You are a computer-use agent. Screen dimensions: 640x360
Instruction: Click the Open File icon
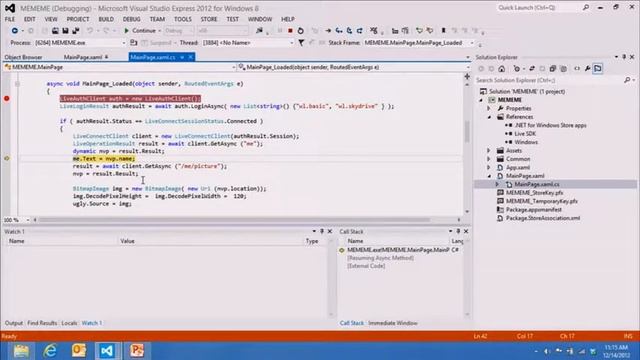[55, 31]
